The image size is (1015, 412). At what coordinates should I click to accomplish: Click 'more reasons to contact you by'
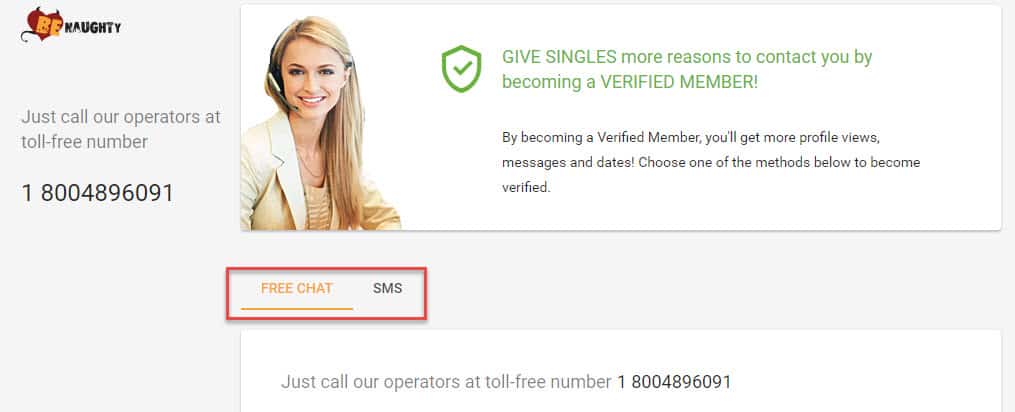coord(746,57)
